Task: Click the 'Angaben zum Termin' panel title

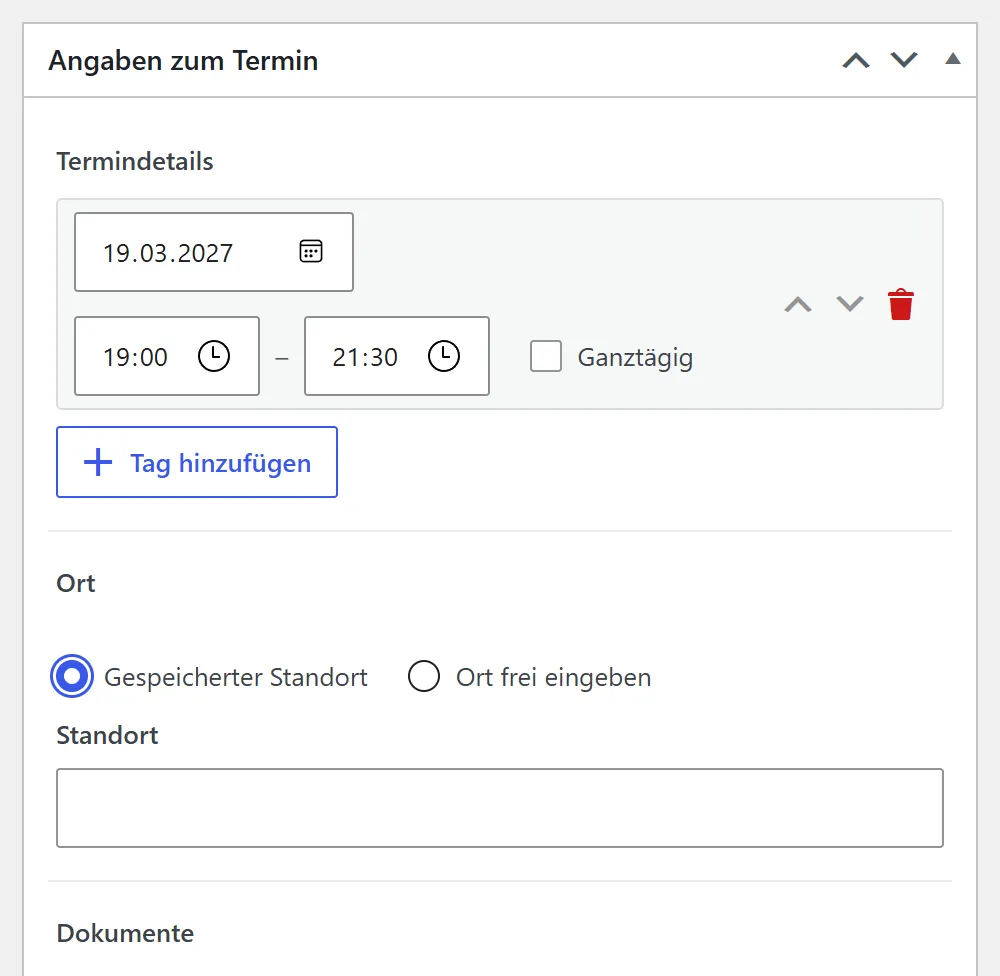Action: pos(184,61)
